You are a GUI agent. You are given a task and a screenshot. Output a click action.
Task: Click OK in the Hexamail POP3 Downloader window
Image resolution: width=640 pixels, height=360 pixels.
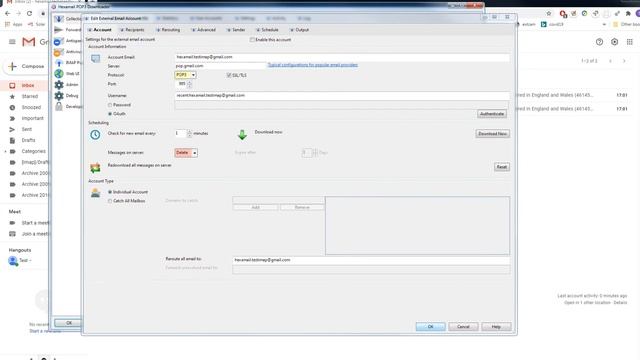click(69, 323)
